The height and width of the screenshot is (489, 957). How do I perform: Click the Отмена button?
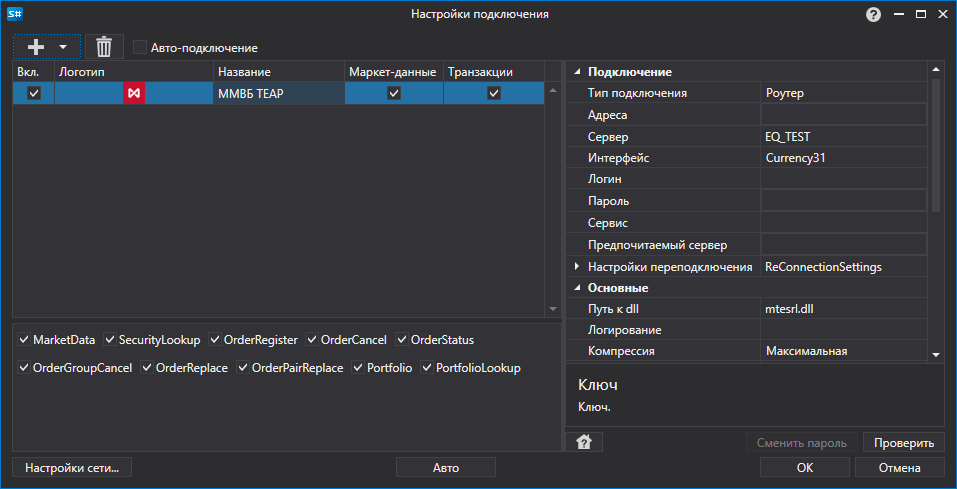pos(900,468)
